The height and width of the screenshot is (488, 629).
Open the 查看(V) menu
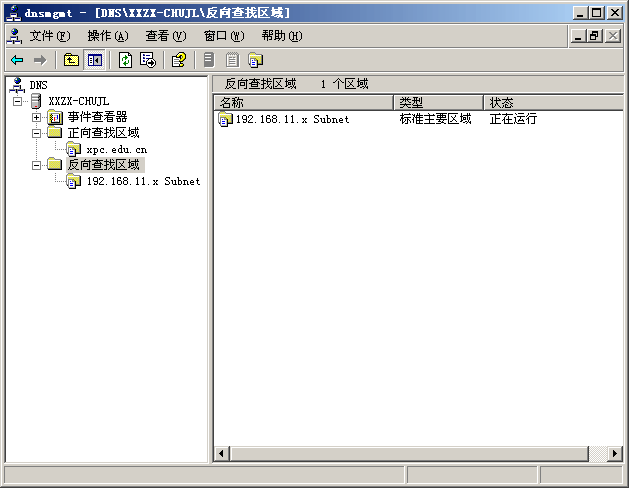[x=165, y=36]
